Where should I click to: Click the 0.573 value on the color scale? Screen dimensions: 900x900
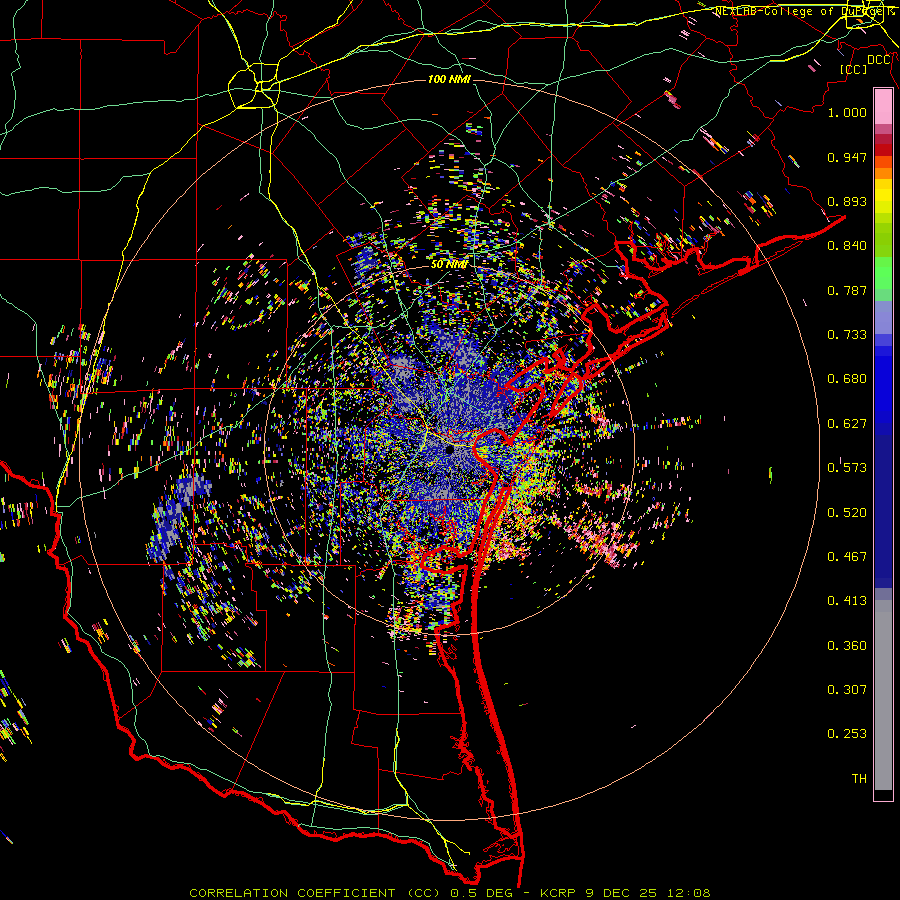coord(847,468)
